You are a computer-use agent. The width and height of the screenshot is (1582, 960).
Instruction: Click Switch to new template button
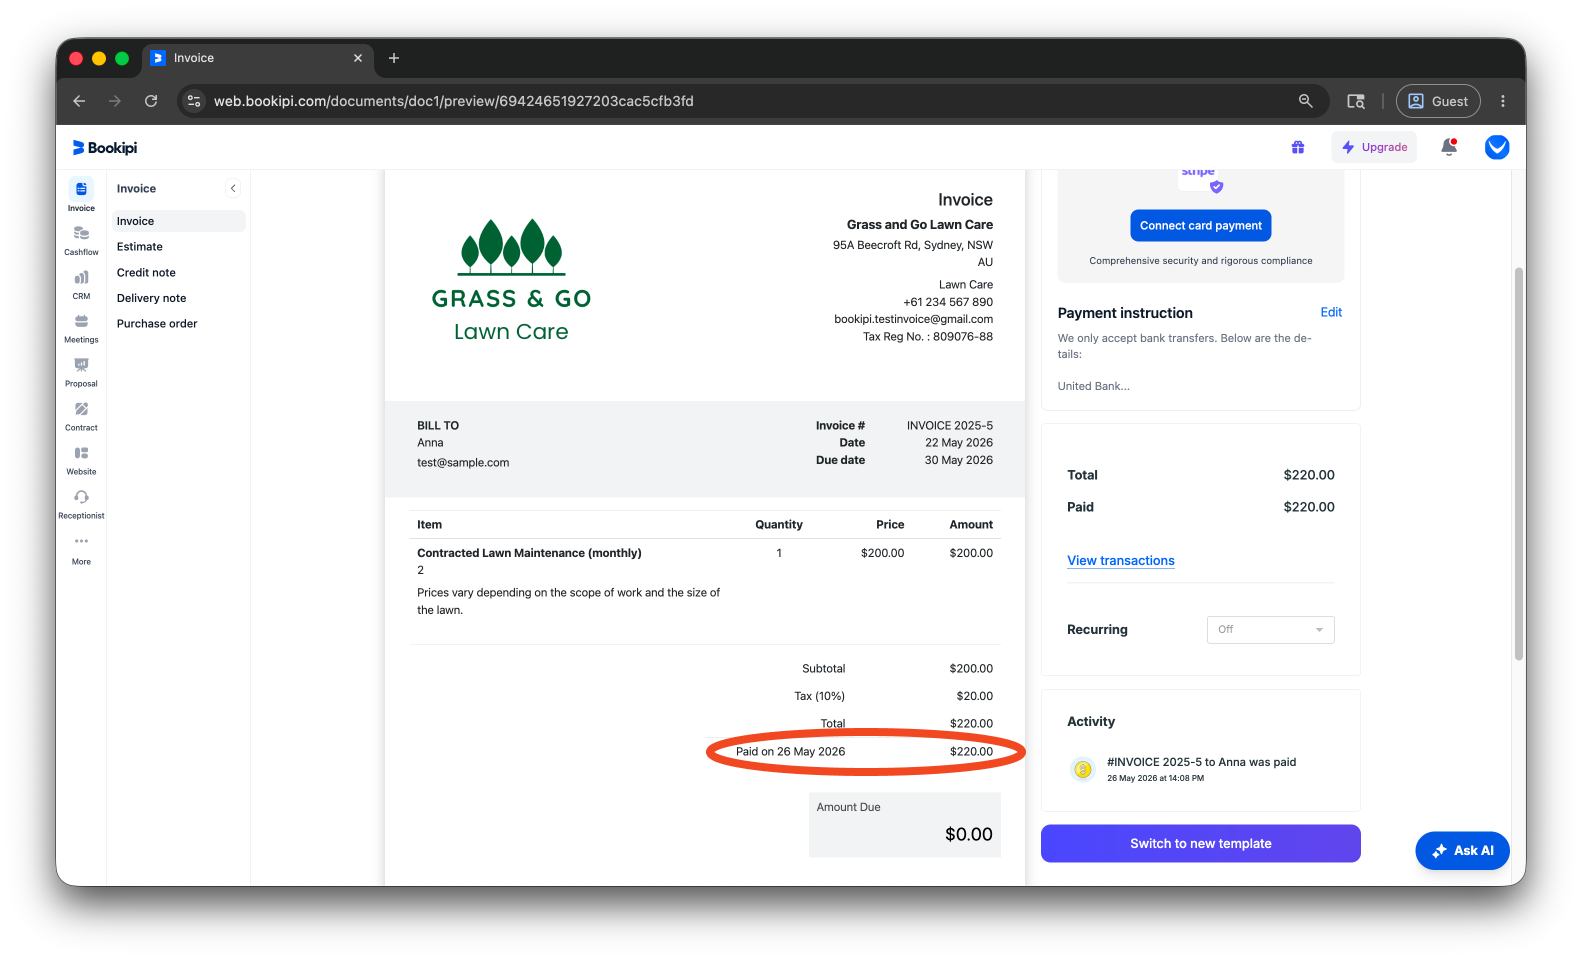click(x=1200, y=843)
